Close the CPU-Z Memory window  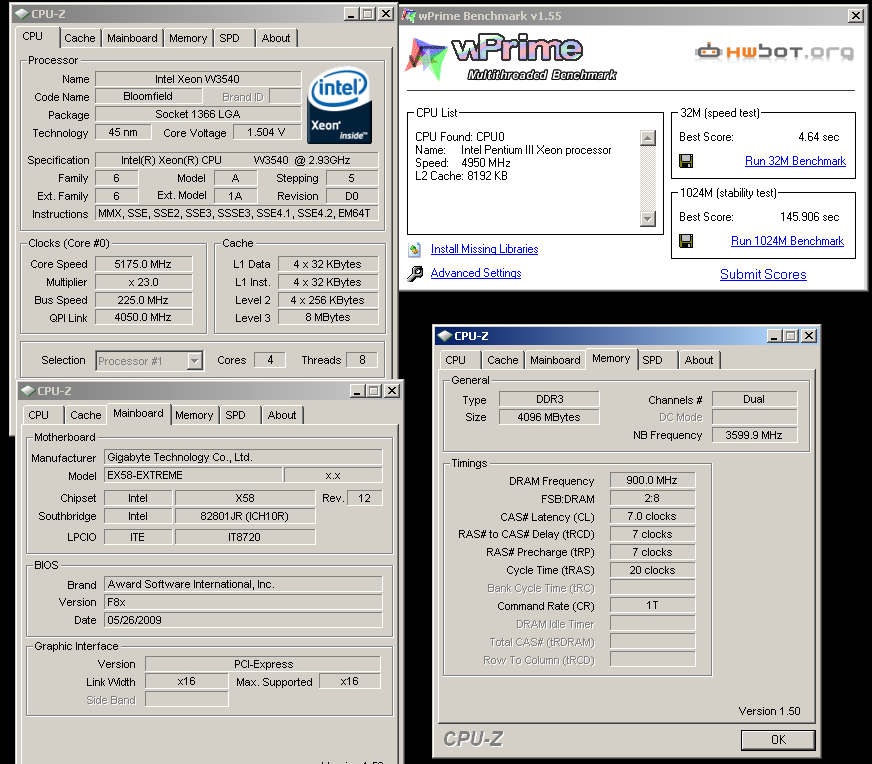809,336
